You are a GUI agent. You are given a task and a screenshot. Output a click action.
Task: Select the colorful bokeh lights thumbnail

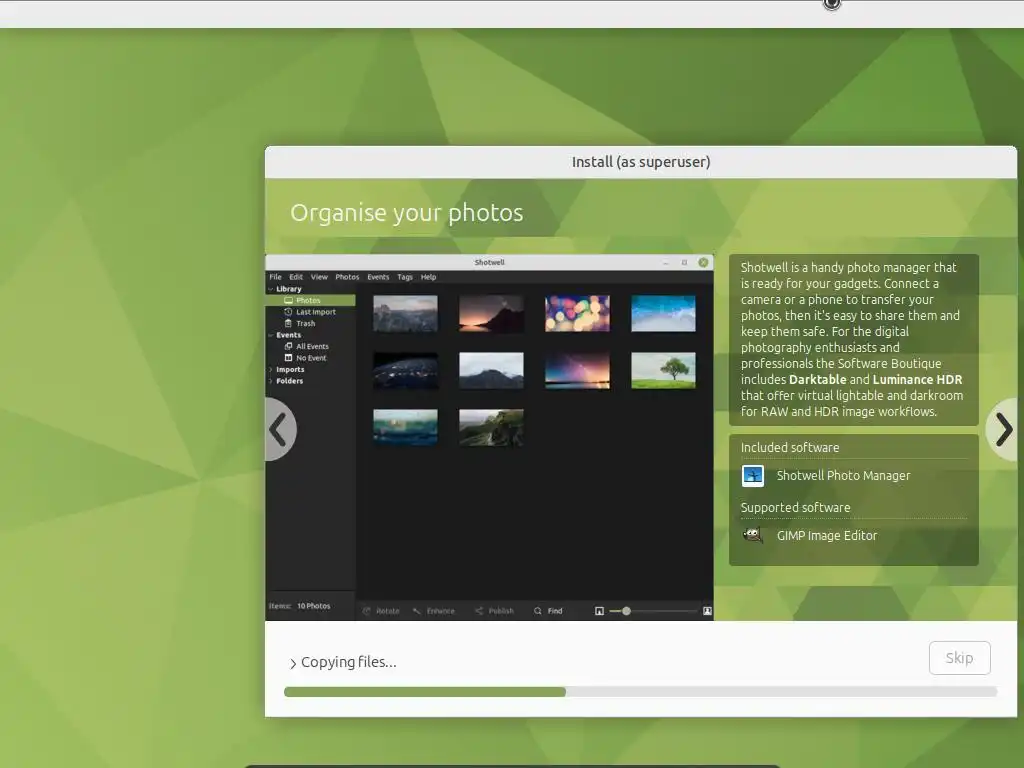click(577, 313)
